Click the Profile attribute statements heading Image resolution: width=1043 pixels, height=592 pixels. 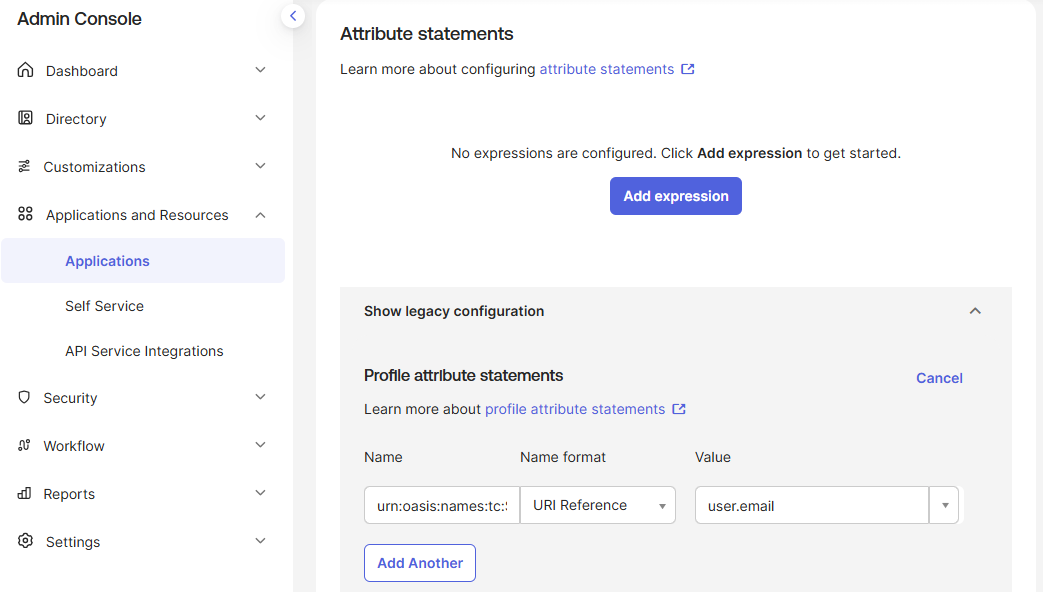pyautogui.click(x=463, y=375)
